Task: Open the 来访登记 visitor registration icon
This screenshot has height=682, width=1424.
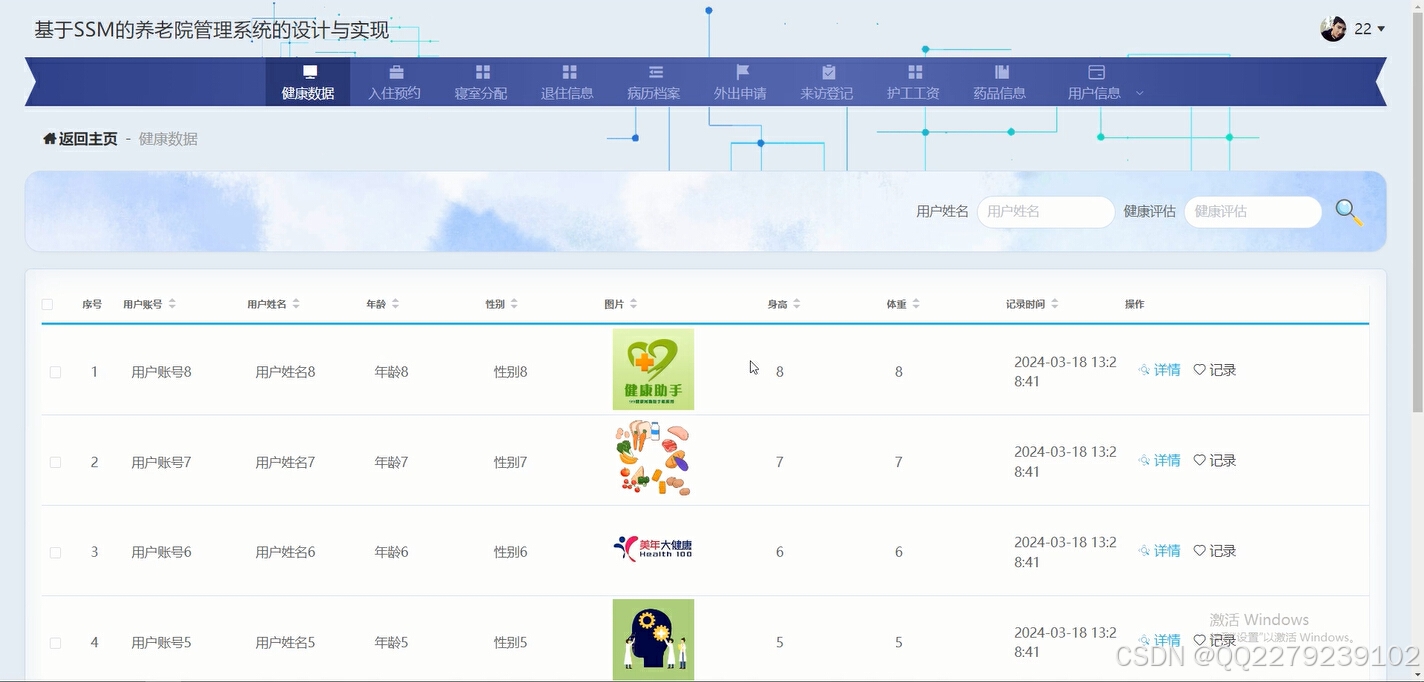Action: pyautogui.click(x=827, y=73)
